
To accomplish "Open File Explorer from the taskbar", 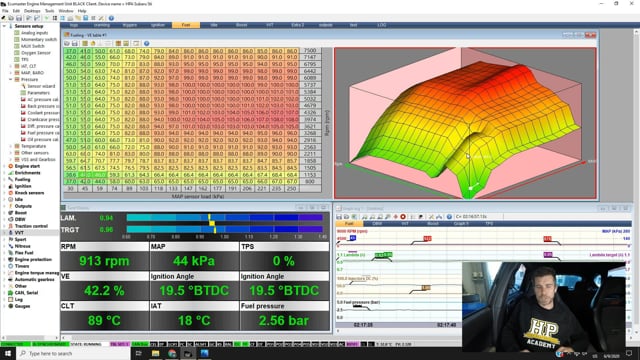I will [x=155, y=353].
